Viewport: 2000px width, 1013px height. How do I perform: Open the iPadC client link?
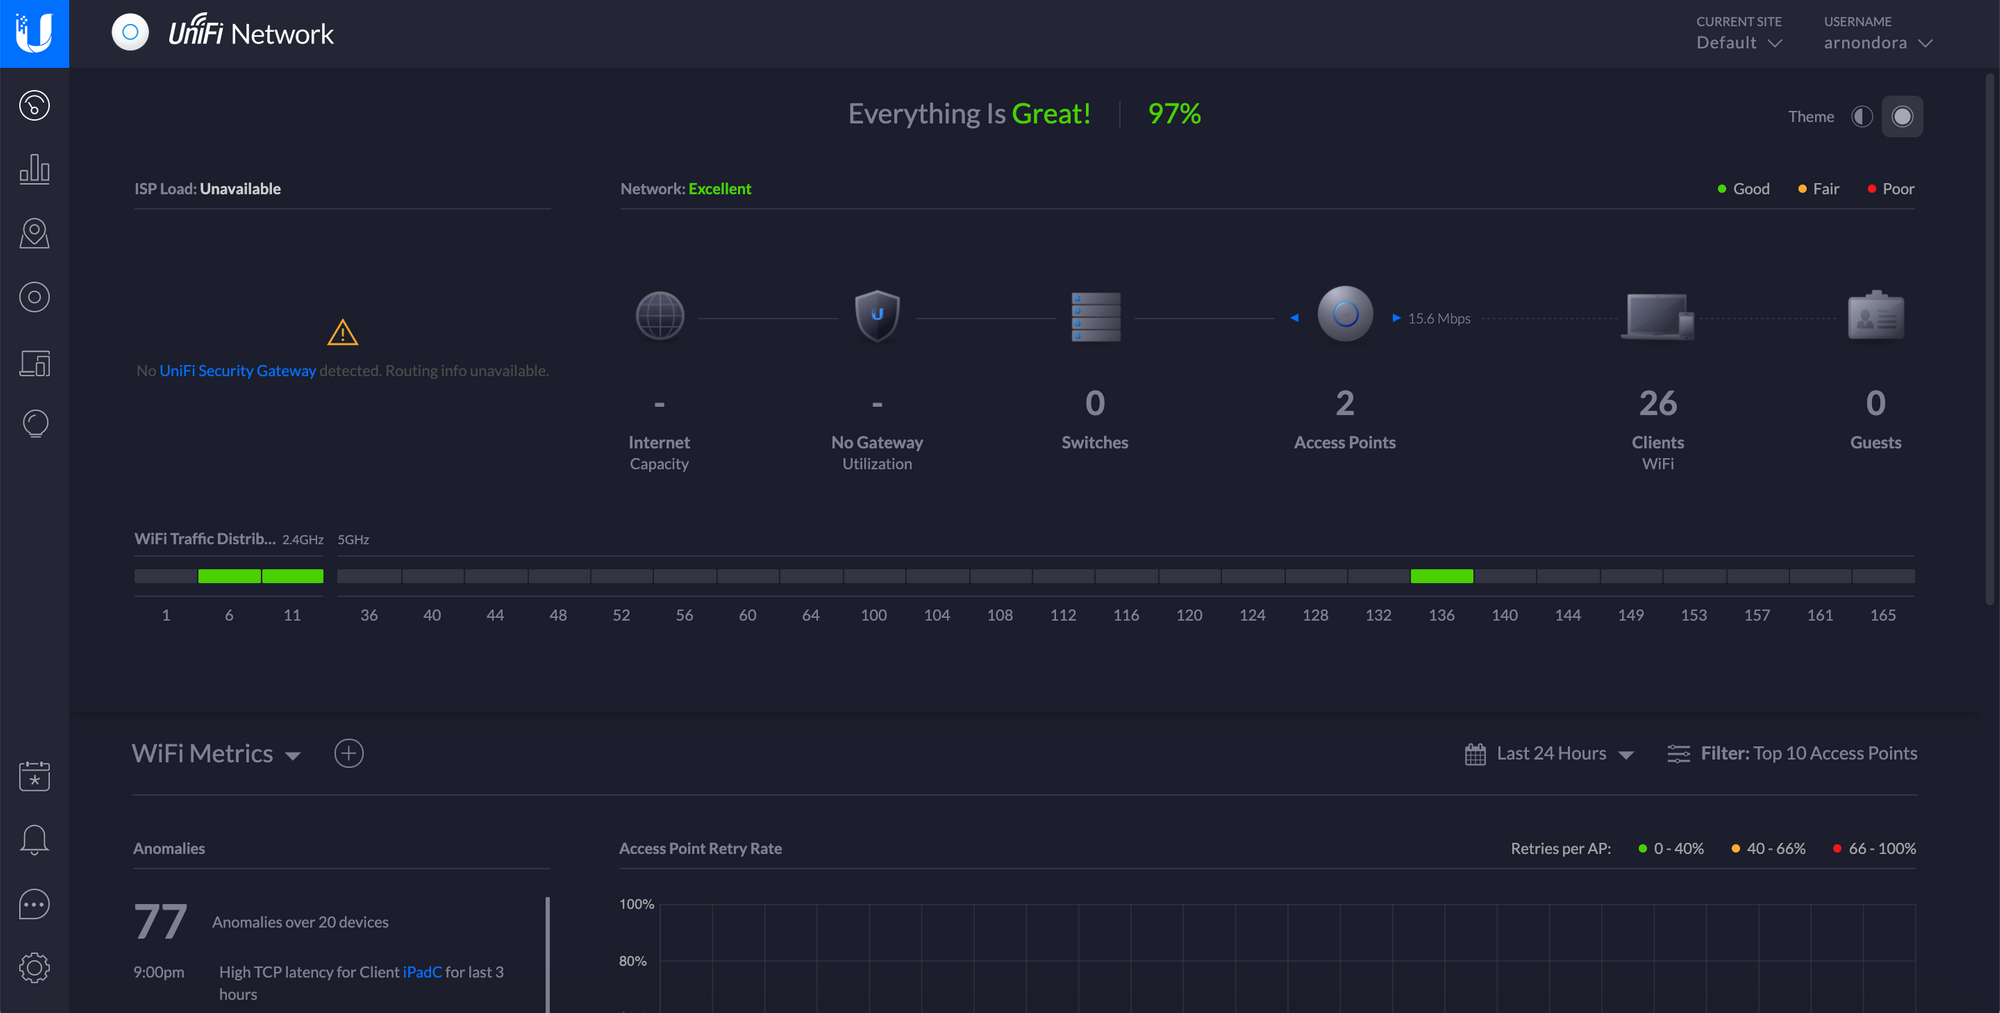coord(422,972)
